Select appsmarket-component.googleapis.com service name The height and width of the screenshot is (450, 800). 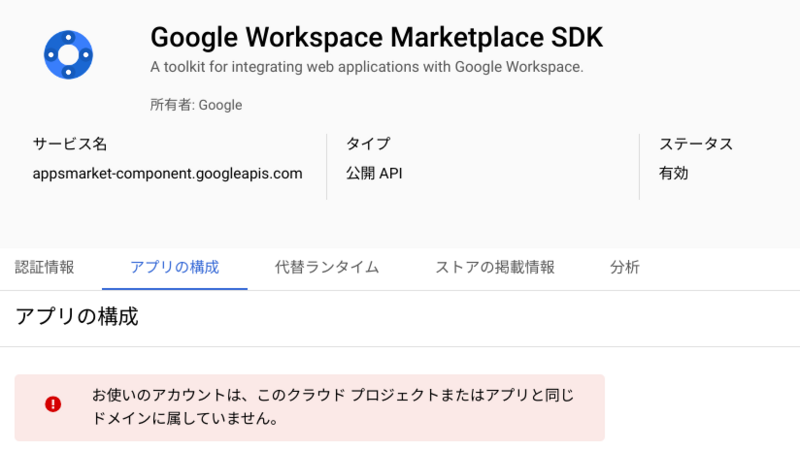click(x=167, y=173)
